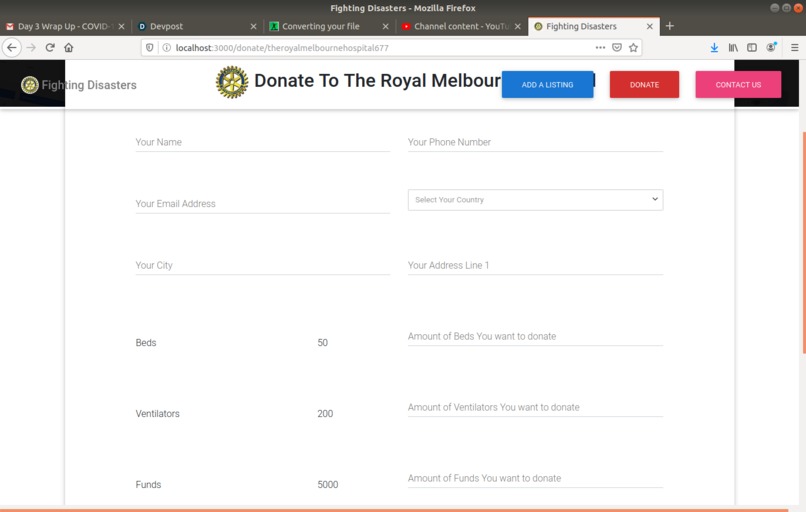Open Firefox hamburger menu
806x512 pixels.
[795, 47]
